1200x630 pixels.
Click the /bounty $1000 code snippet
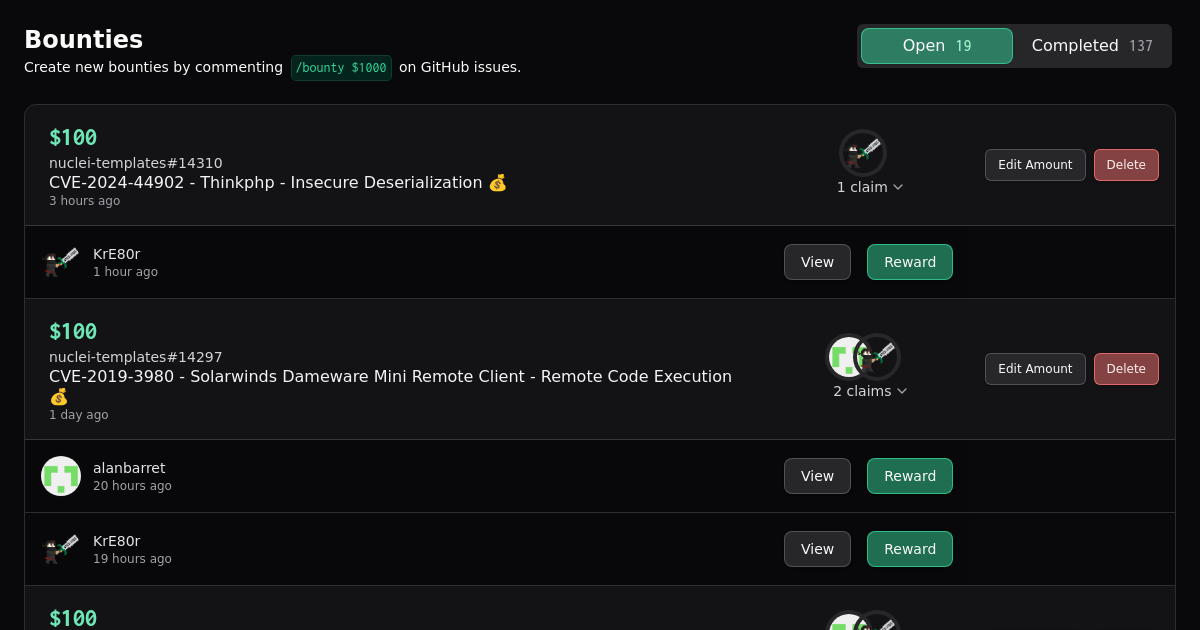(341, 68)
